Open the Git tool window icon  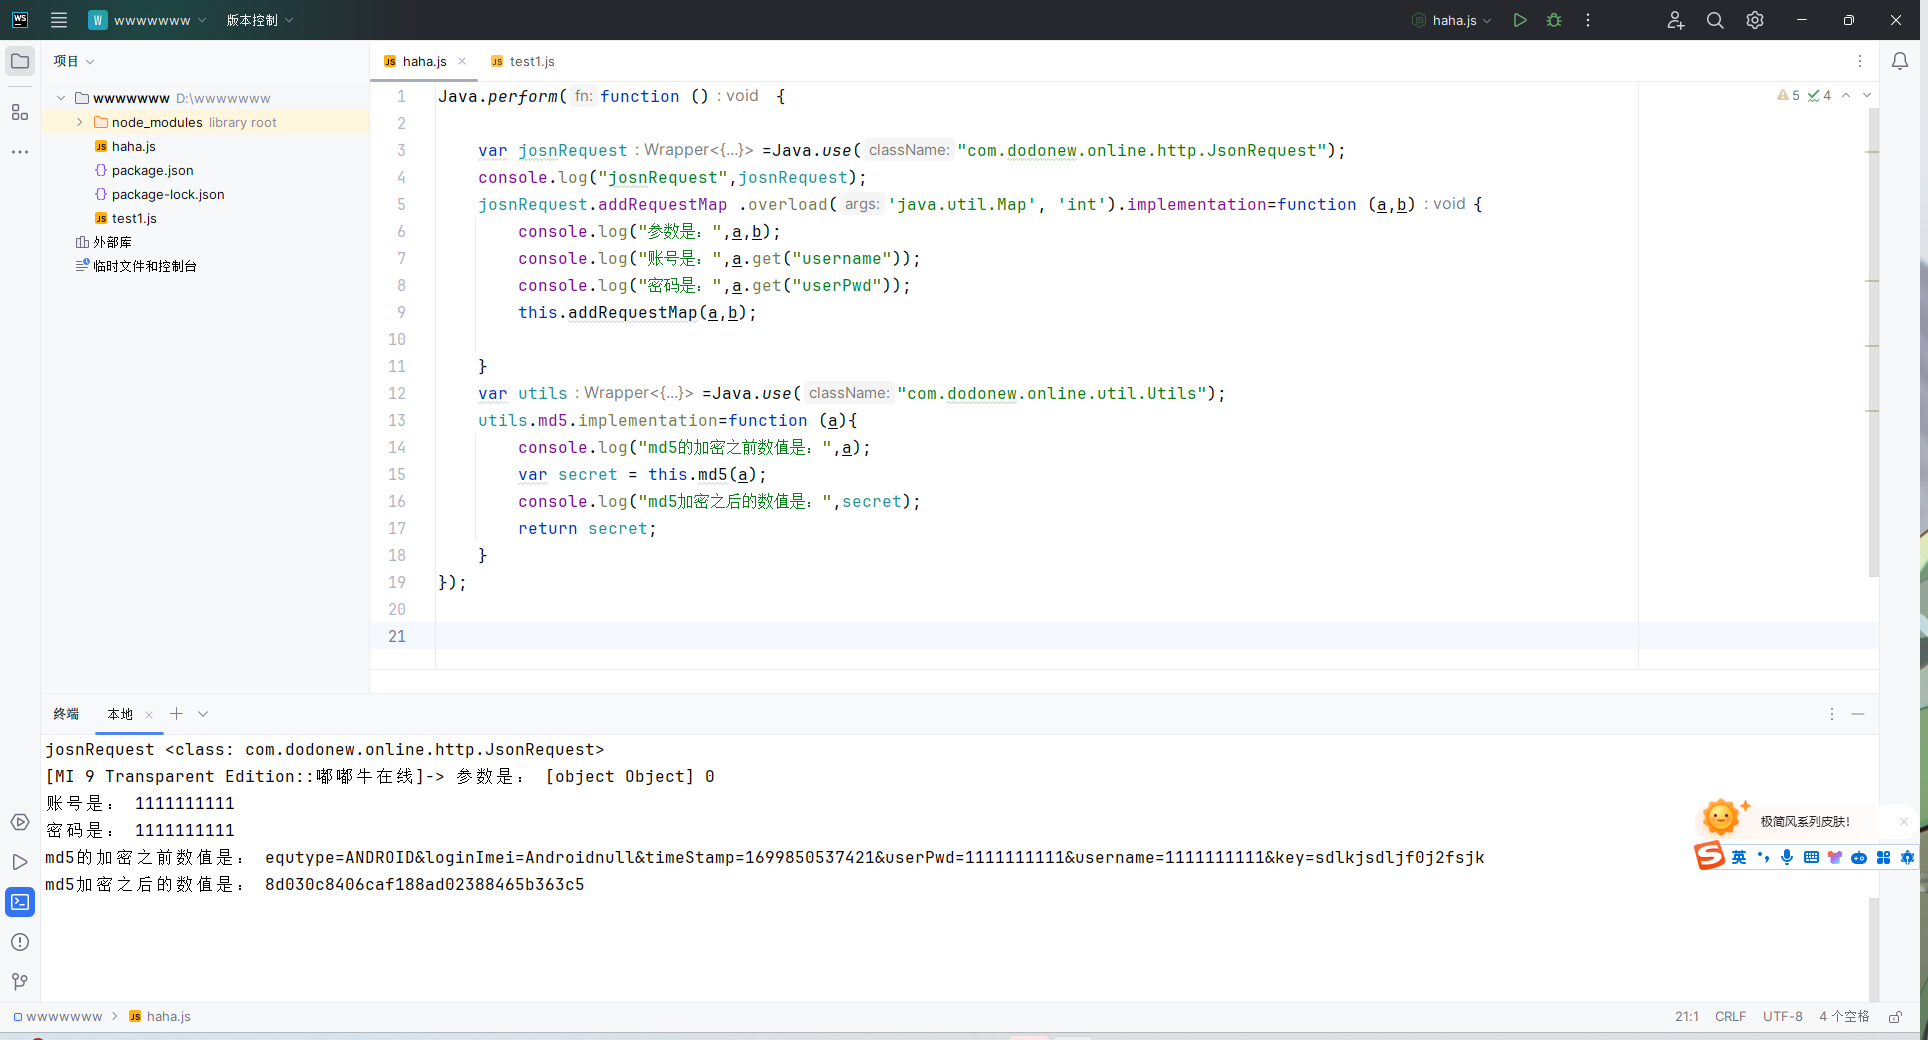(20, 982)
